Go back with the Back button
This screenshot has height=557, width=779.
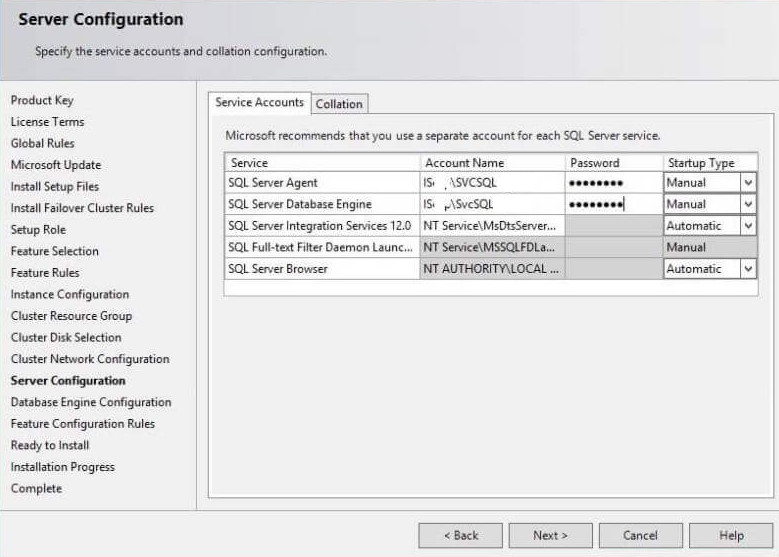coord(460,535)
